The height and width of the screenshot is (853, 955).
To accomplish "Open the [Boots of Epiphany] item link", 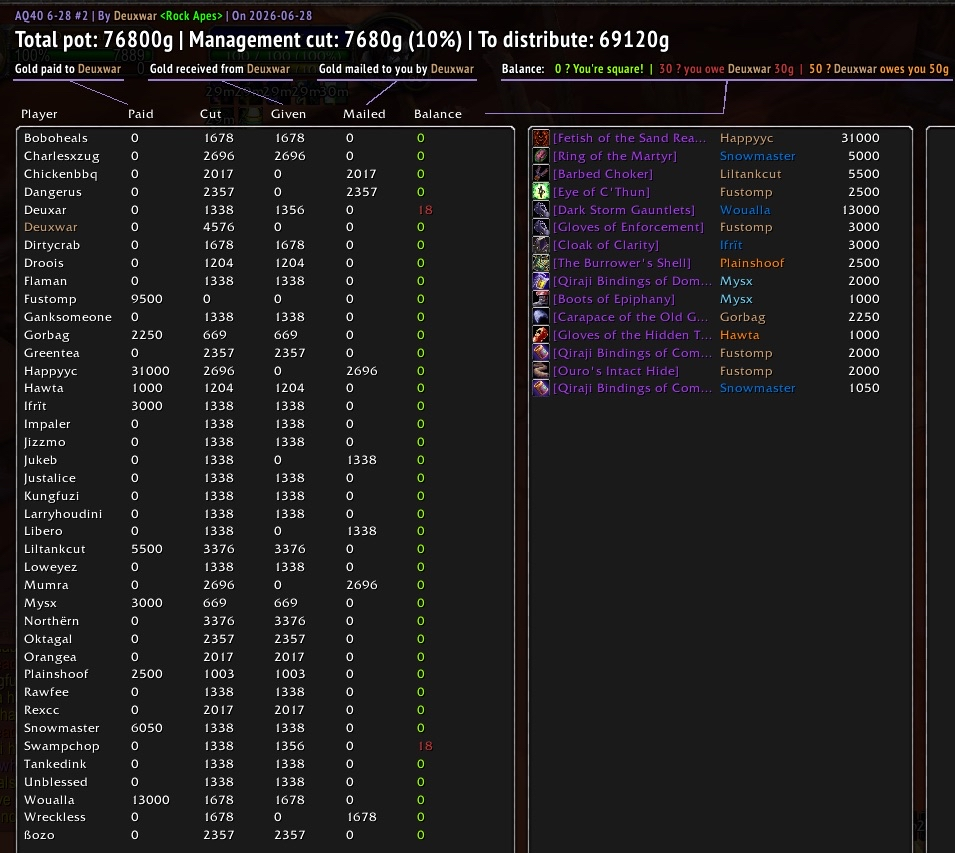I will (613, 299).
